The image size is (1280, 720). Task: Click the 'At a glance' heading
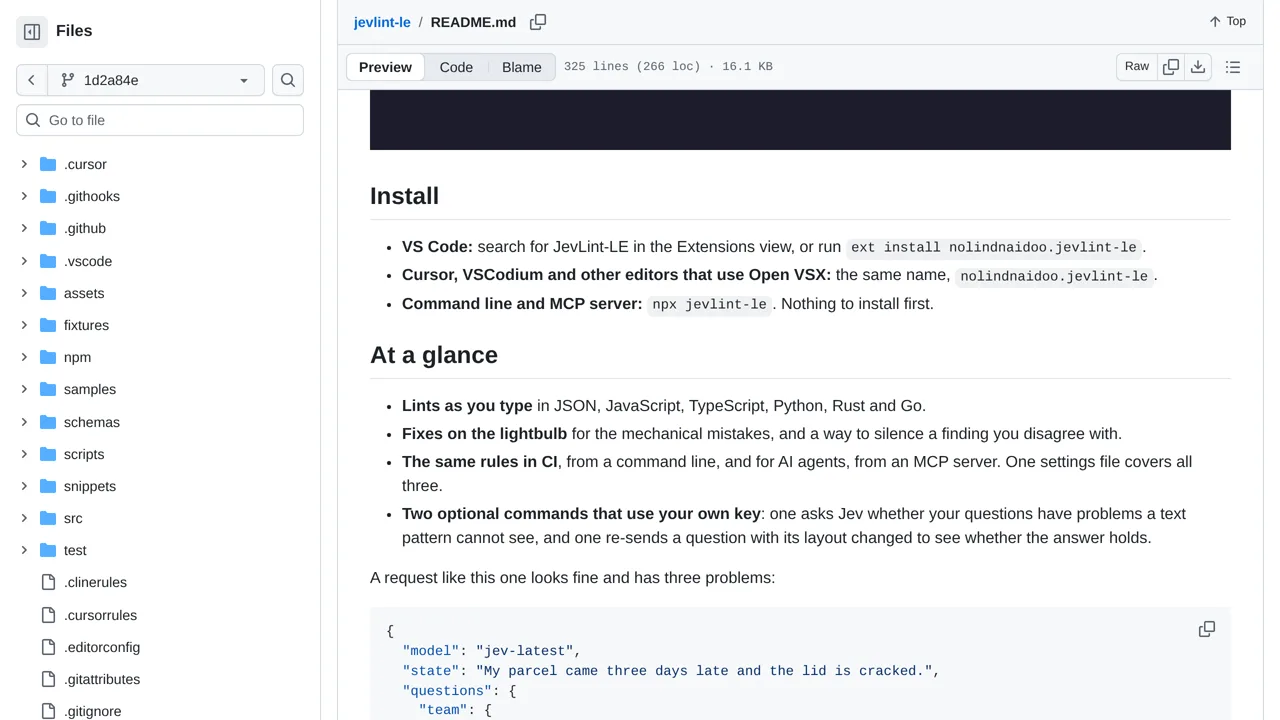coord(434,355)
